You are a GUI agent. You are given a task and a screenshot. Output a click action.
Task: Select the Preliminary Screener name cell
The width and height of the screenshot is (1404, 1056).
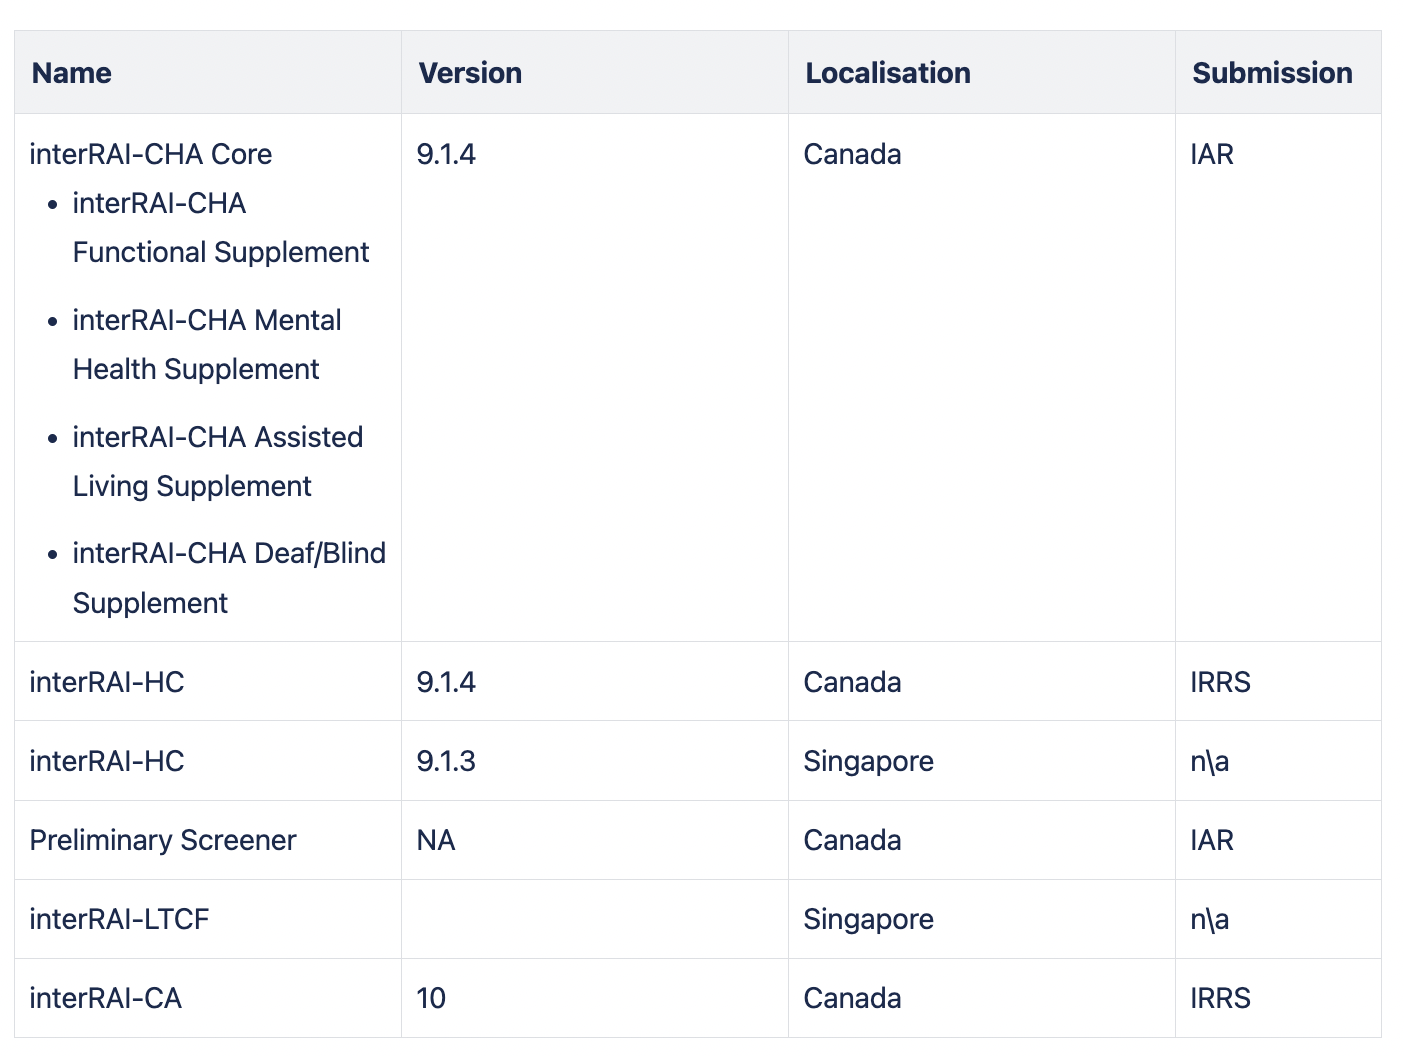pos(163,840)
